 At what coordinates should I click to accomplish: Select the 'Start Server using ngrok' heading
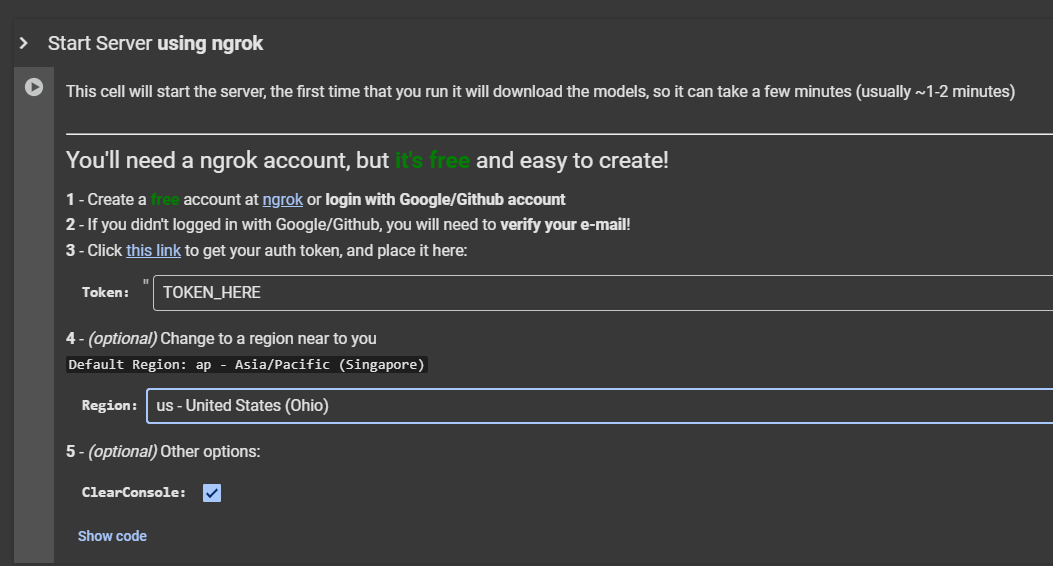click(x=156, y=43)
